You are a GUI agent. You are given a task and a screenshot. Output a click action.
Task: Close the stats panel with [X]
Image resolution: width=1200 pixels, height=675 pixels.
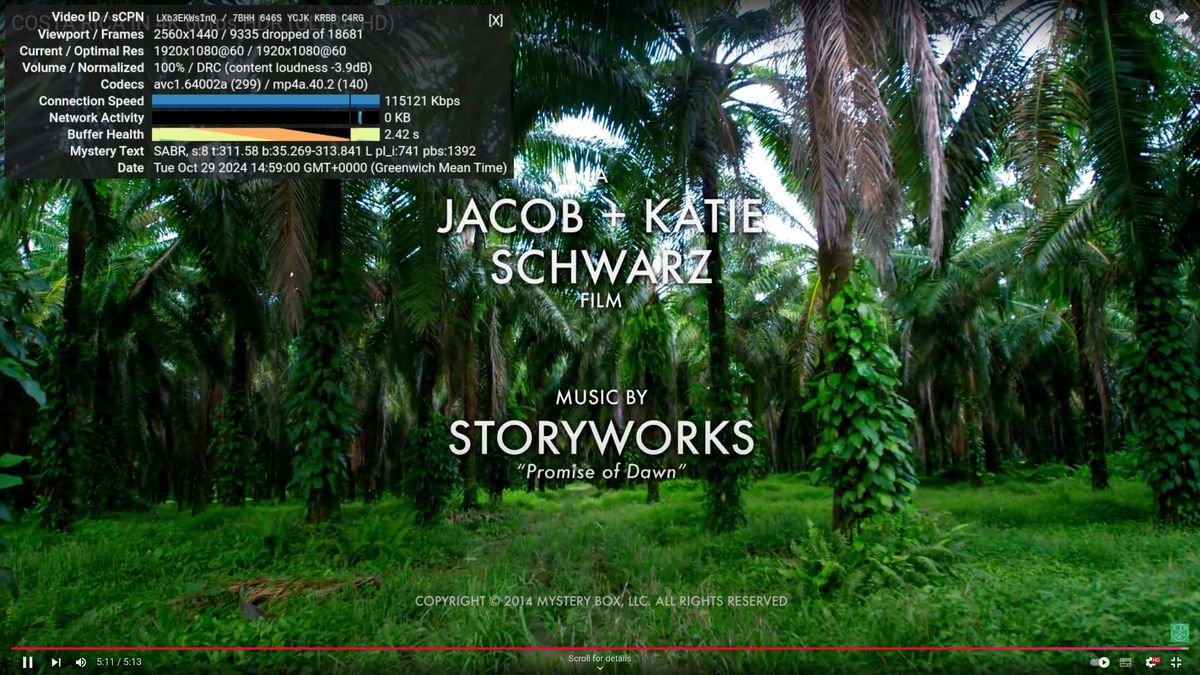pos(496,20)
